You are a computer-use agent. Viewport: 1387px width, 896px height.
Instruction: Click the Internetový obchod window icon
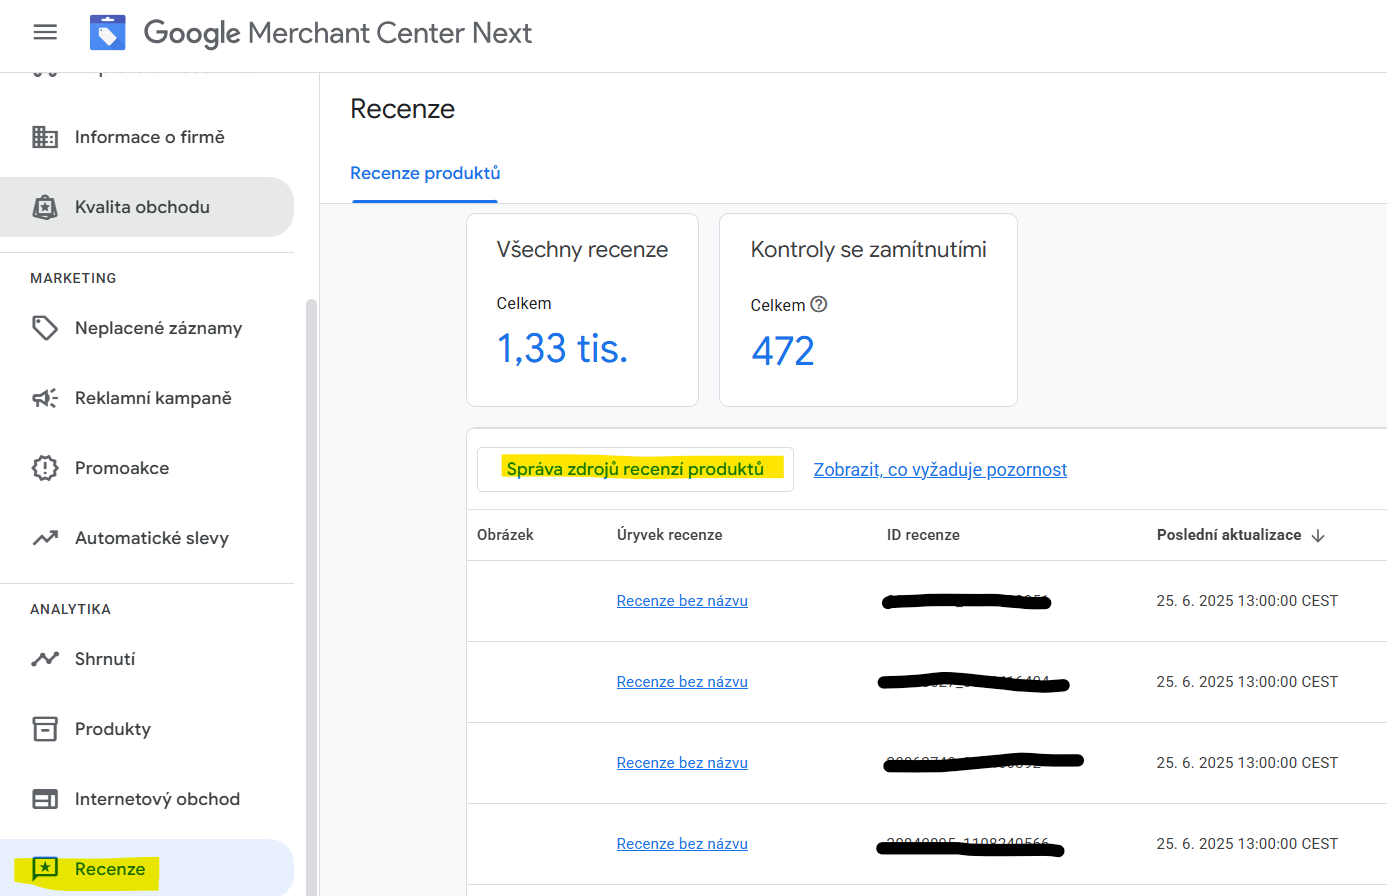pos(45,799)
